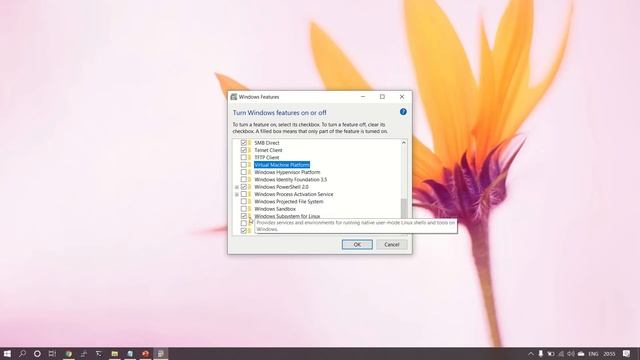Open OneDrive cloud tray icon
This screenshot has height=360, width=640.
[581, 354]
